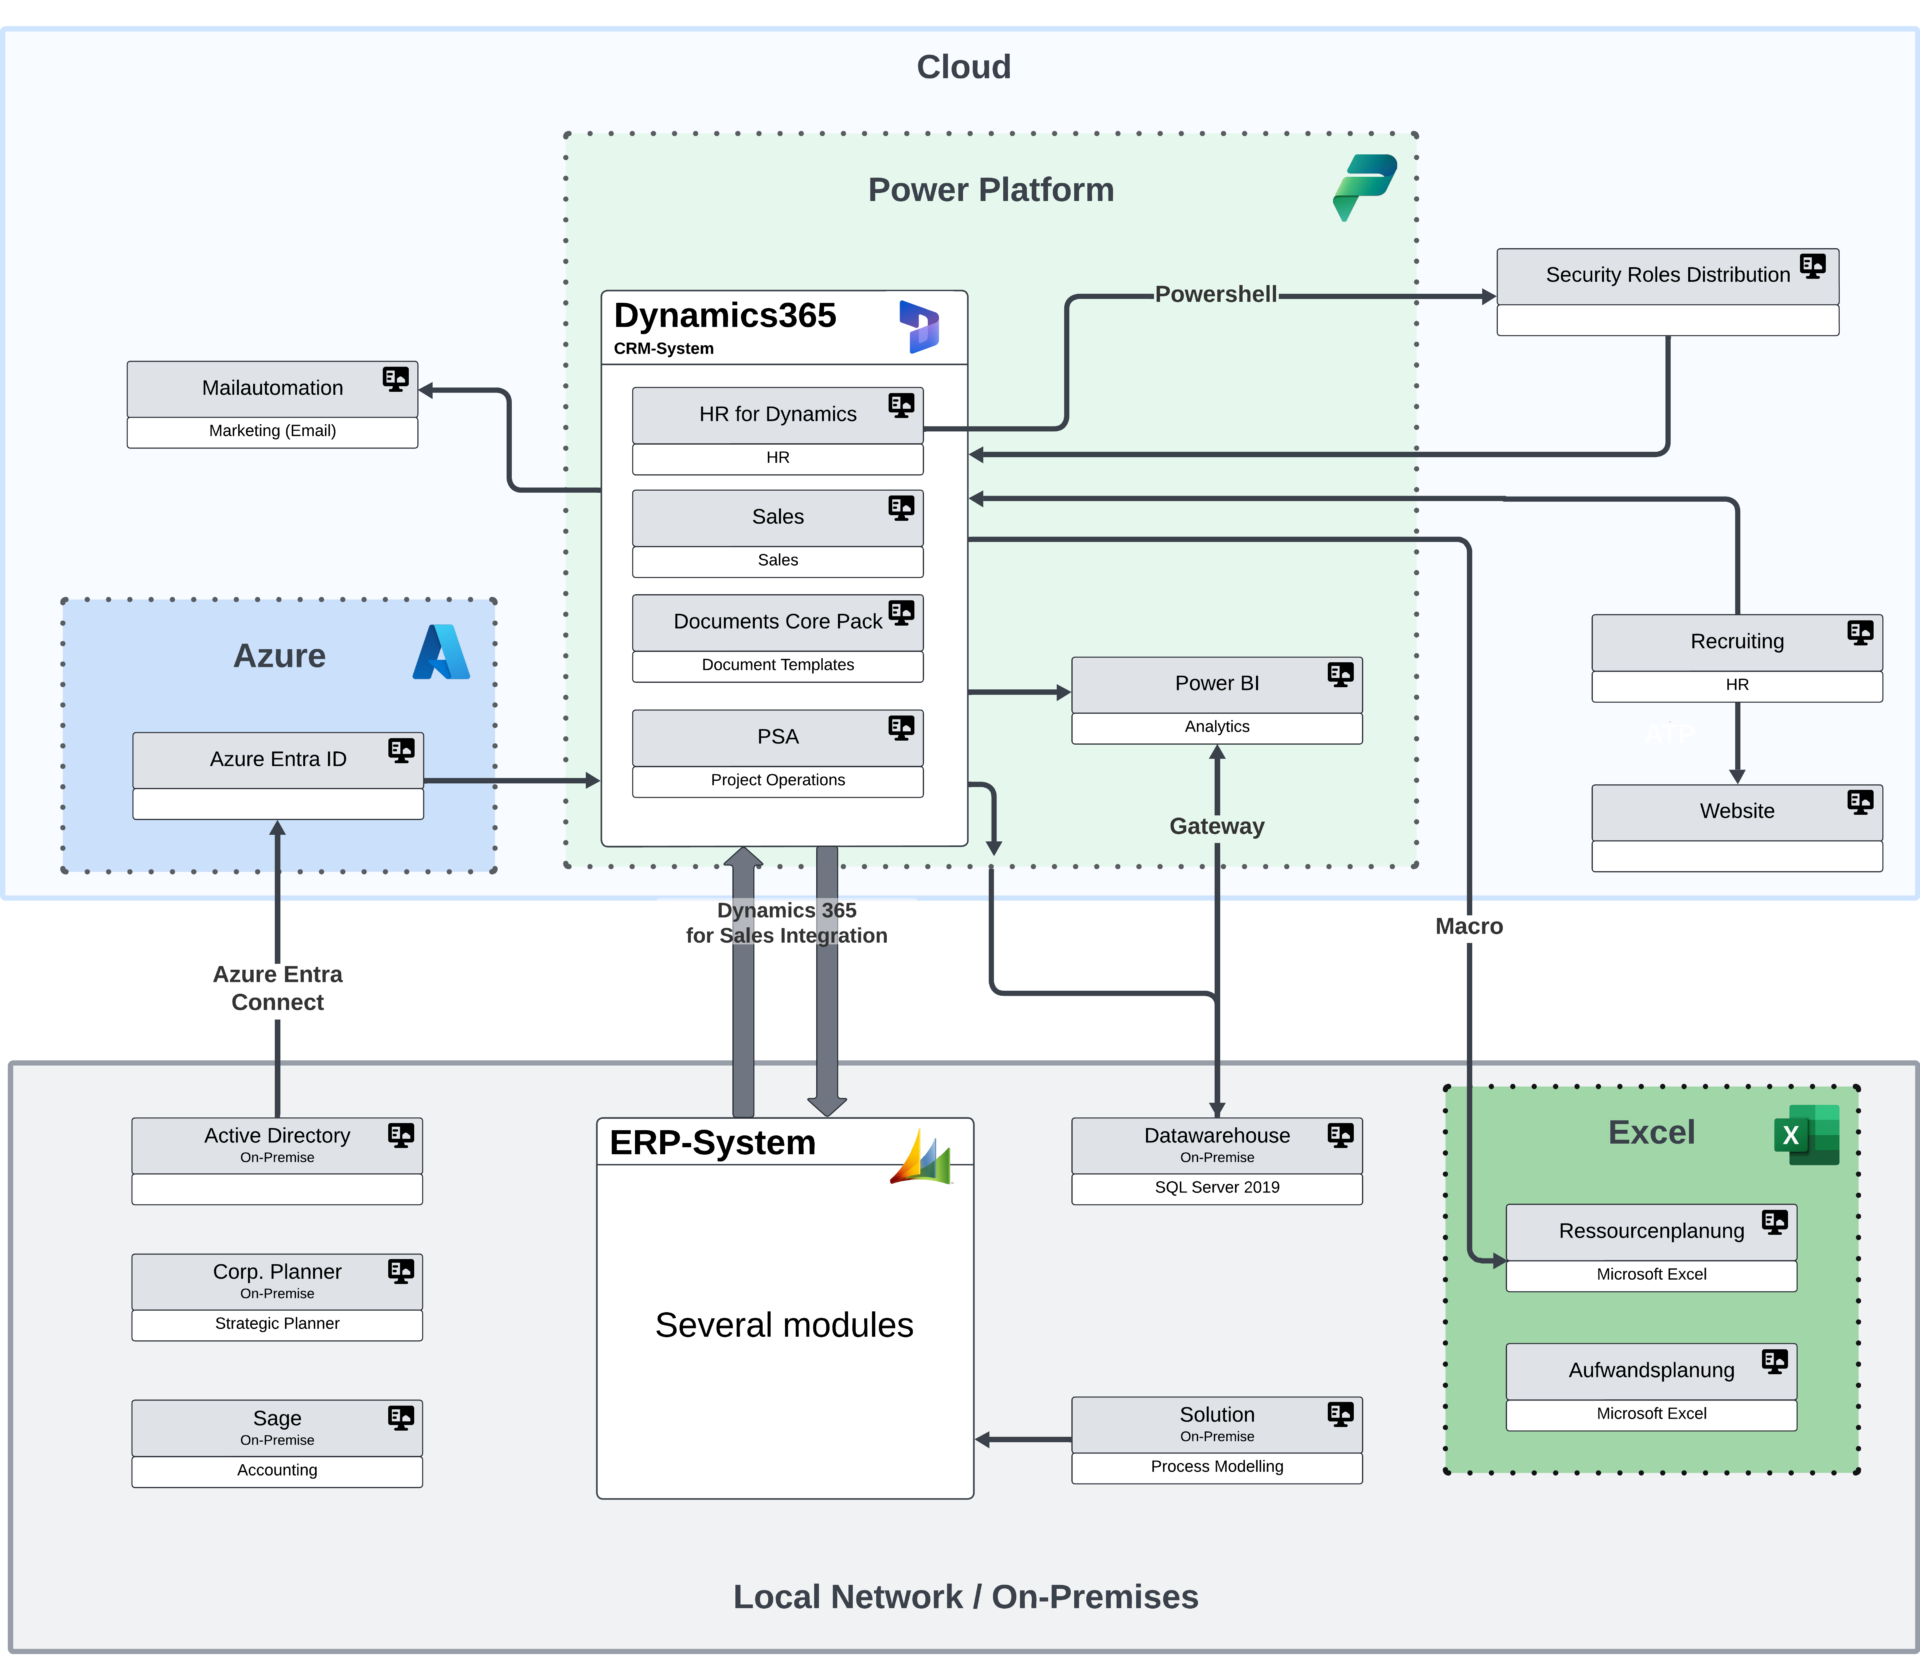The image size is (1920, 1663).
Task: Click the application icon on the Sales box
Action: coord(901,508)
